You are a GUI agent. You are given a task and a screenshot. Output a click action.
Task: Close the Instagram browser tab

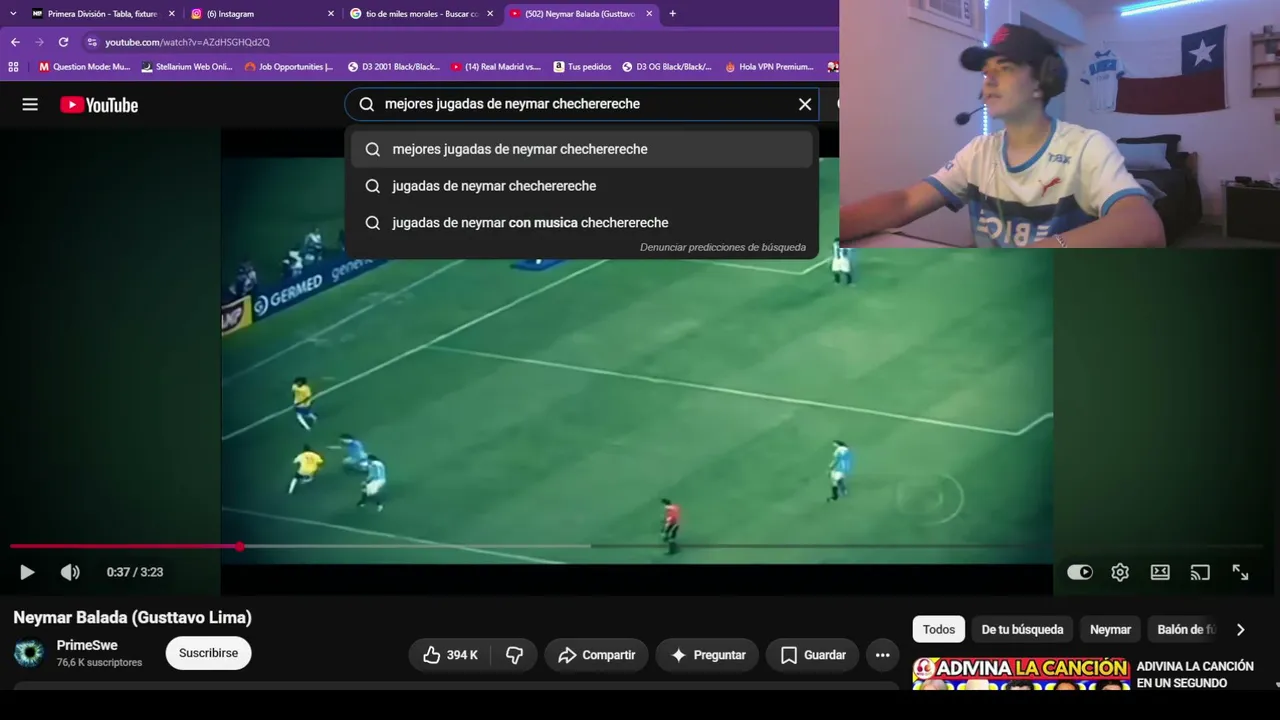click(x=331, y=14)
